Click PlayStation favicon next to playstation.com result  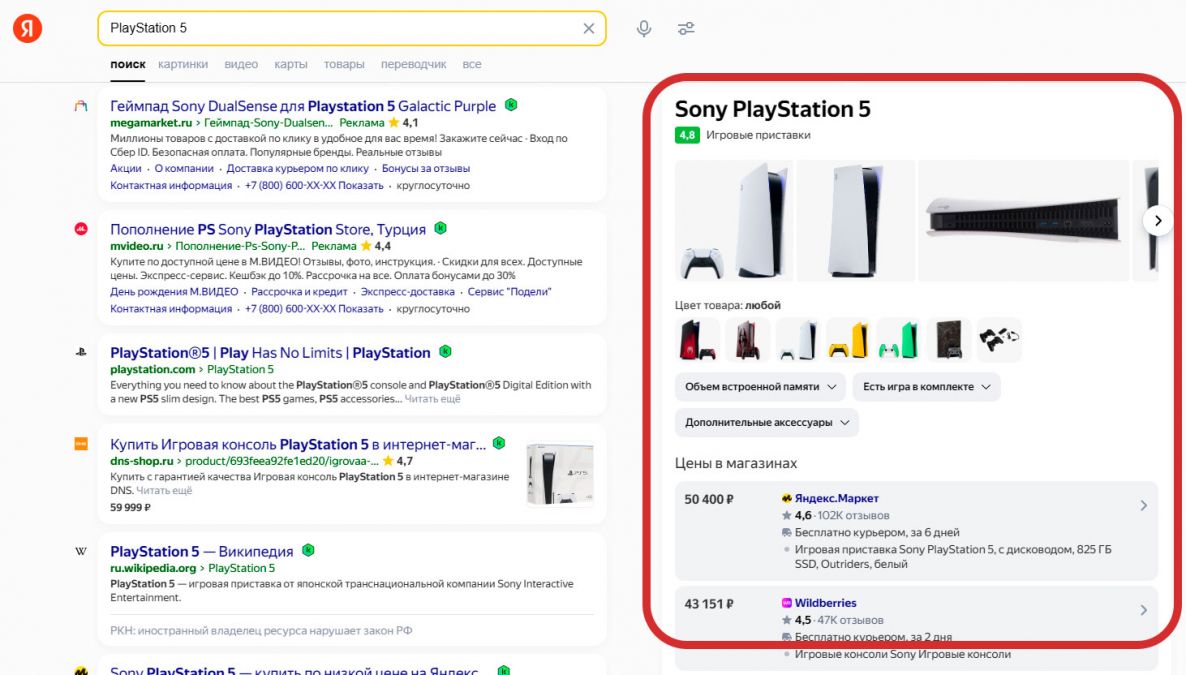81,352
